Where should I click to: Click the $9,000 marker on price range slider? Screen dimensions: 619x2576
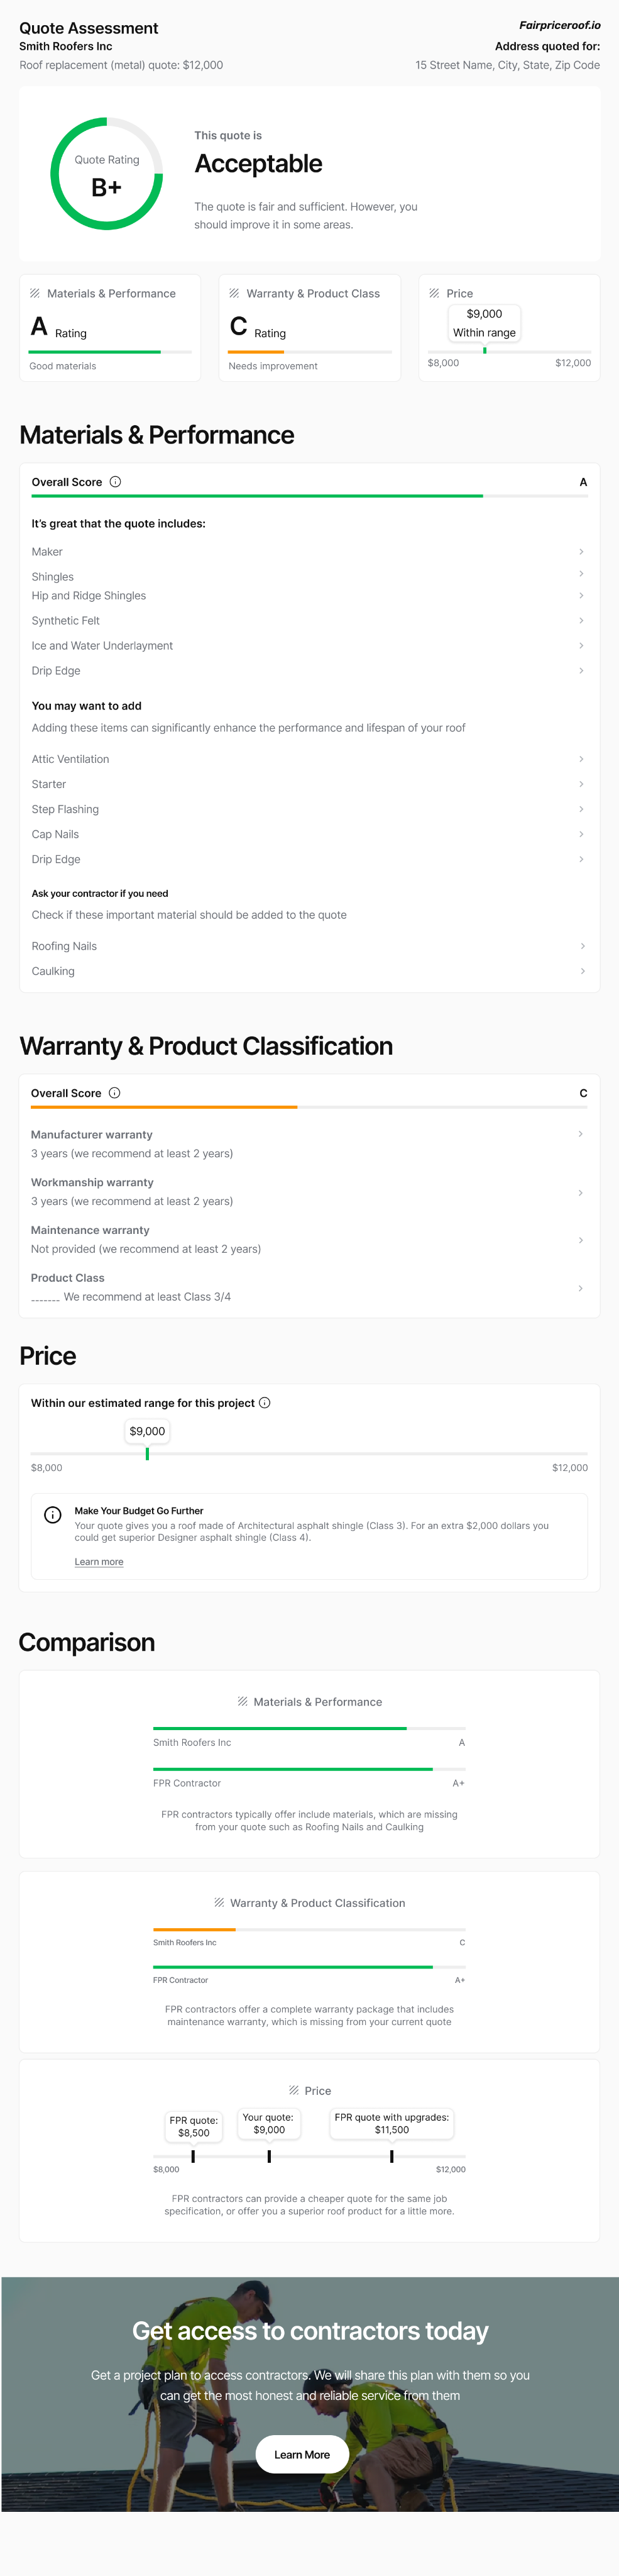tap(147, 1454)
